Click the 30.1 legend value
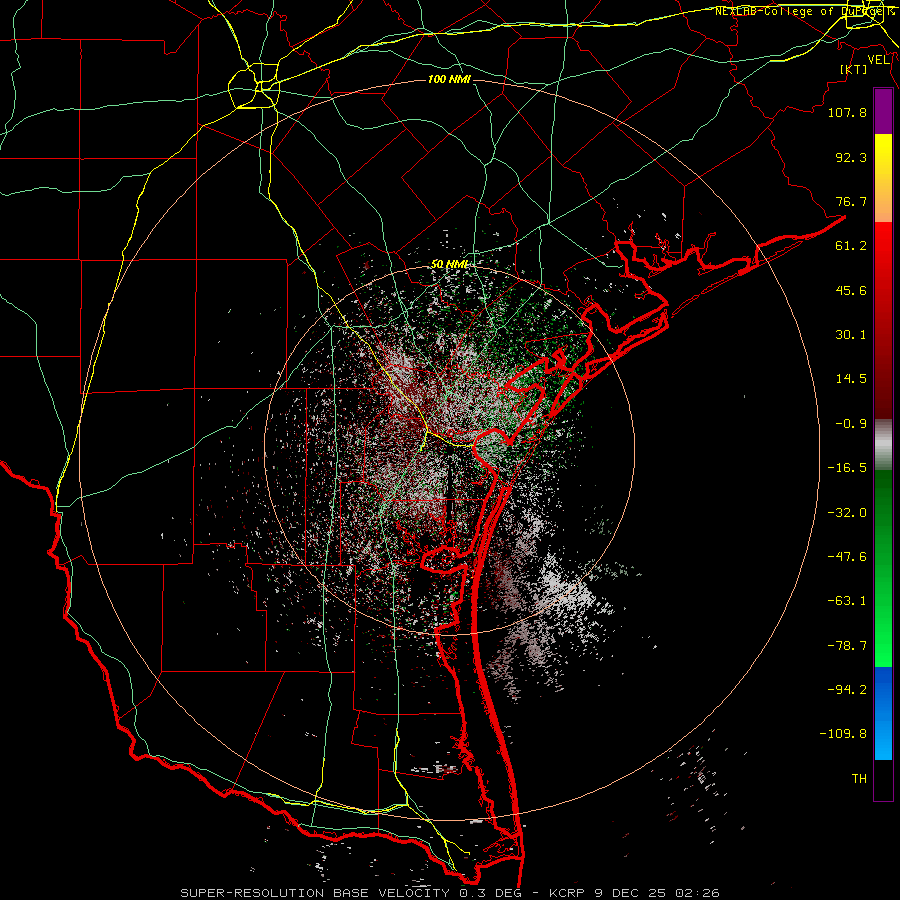Image resolution: width=900 pixels, height=900 pixels. click(851, 335)
